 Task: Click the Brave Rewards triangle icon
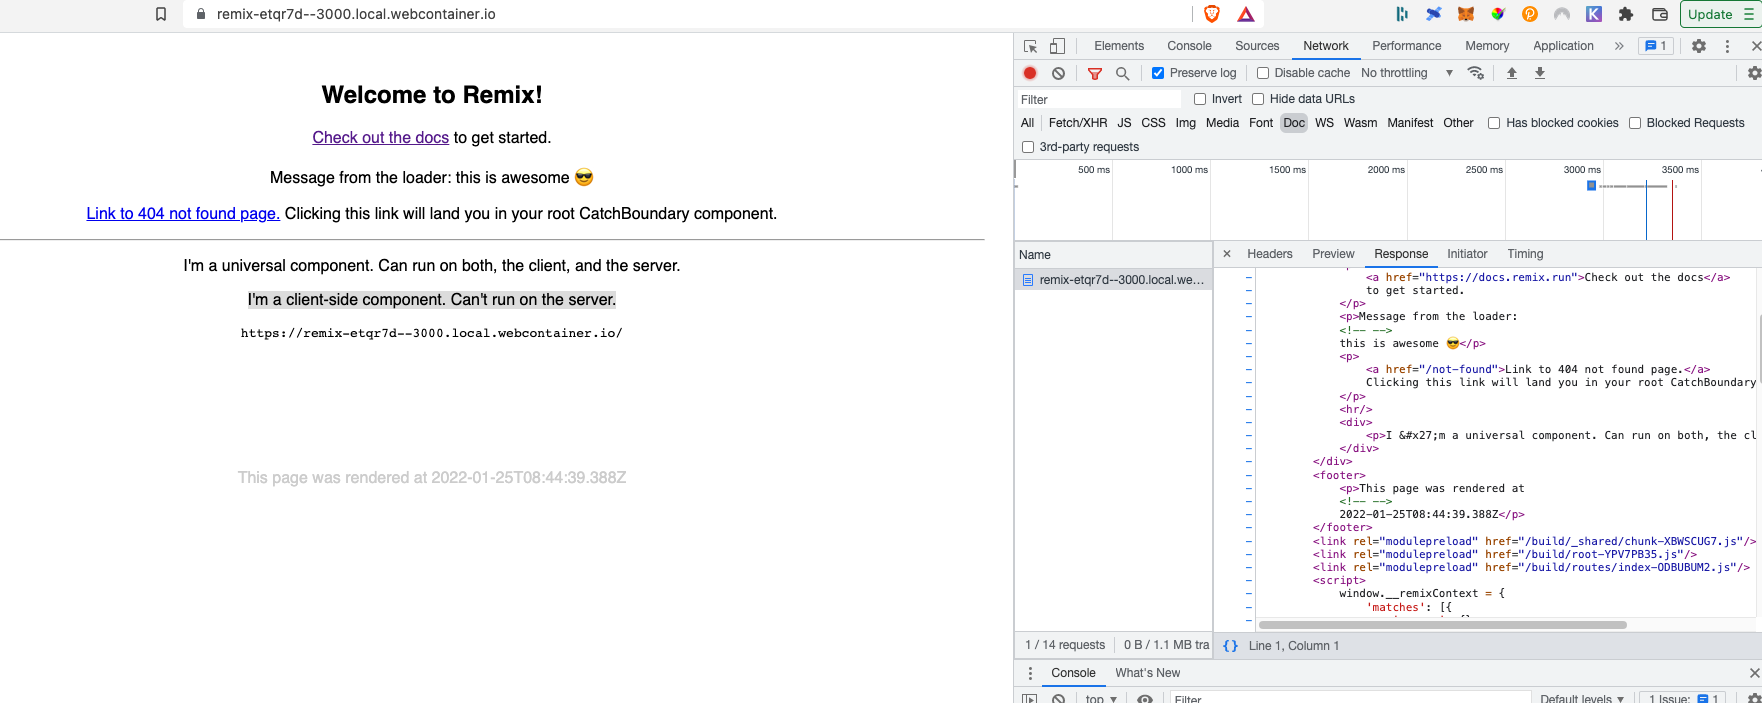click(x=1246, y=14)
